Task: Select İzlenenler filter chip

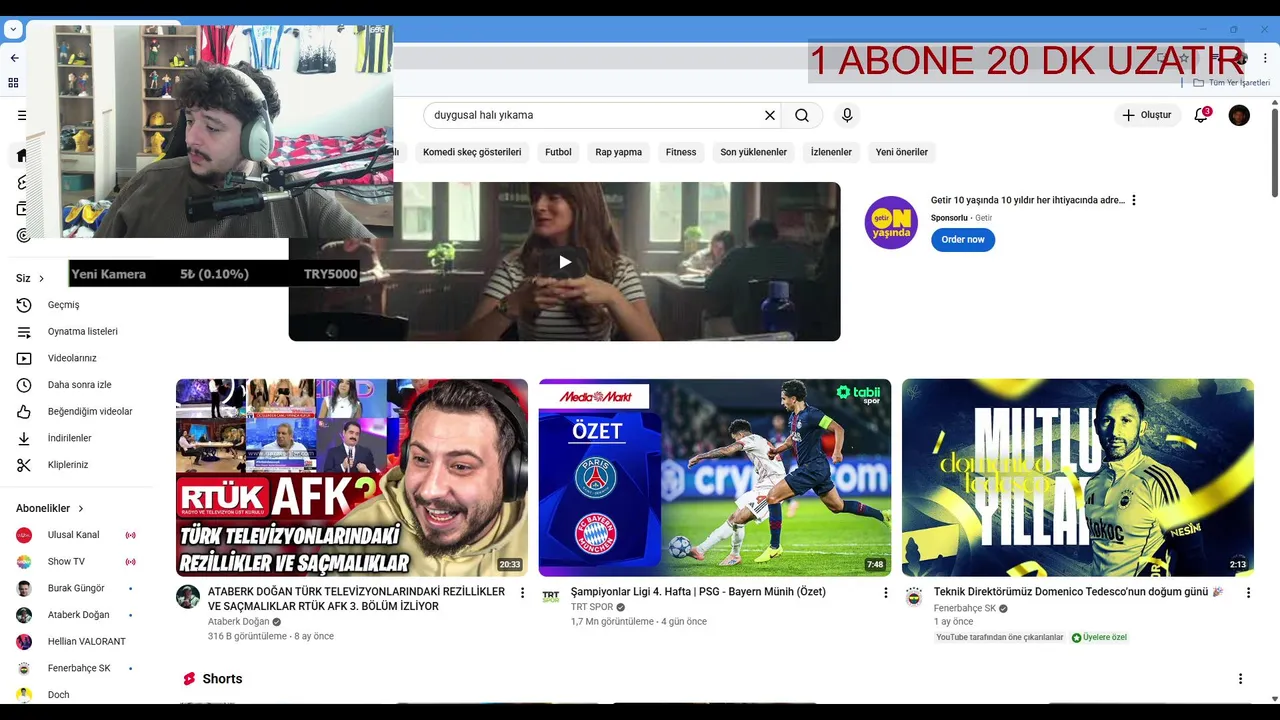Action: point(831,152)
